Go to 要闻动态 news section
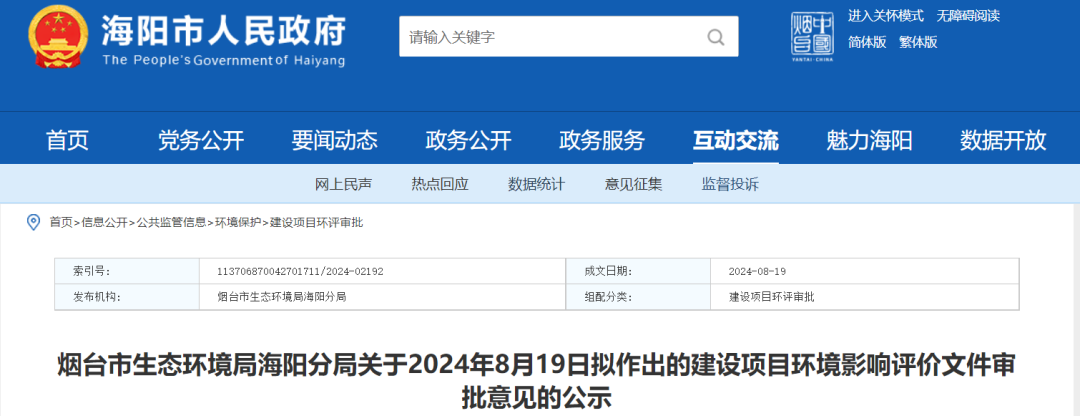The height and width of the screenshot is (416, 1080). click(334, 140)
